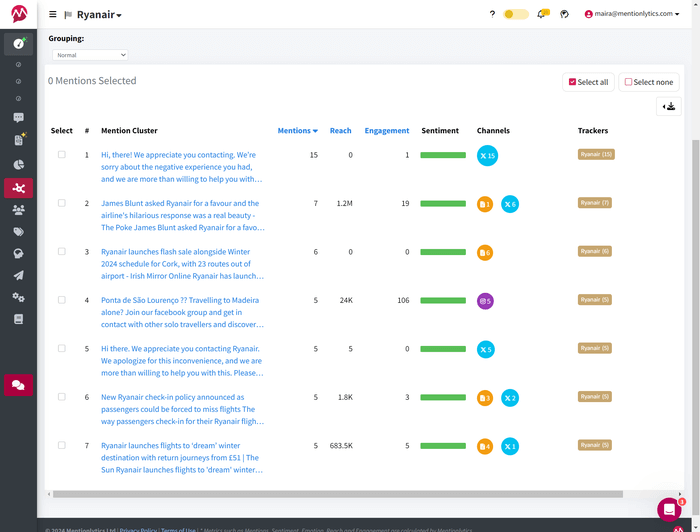Open the book guide sidebar icon
This screenshot has width=700, height=532.
pos(19,319)
